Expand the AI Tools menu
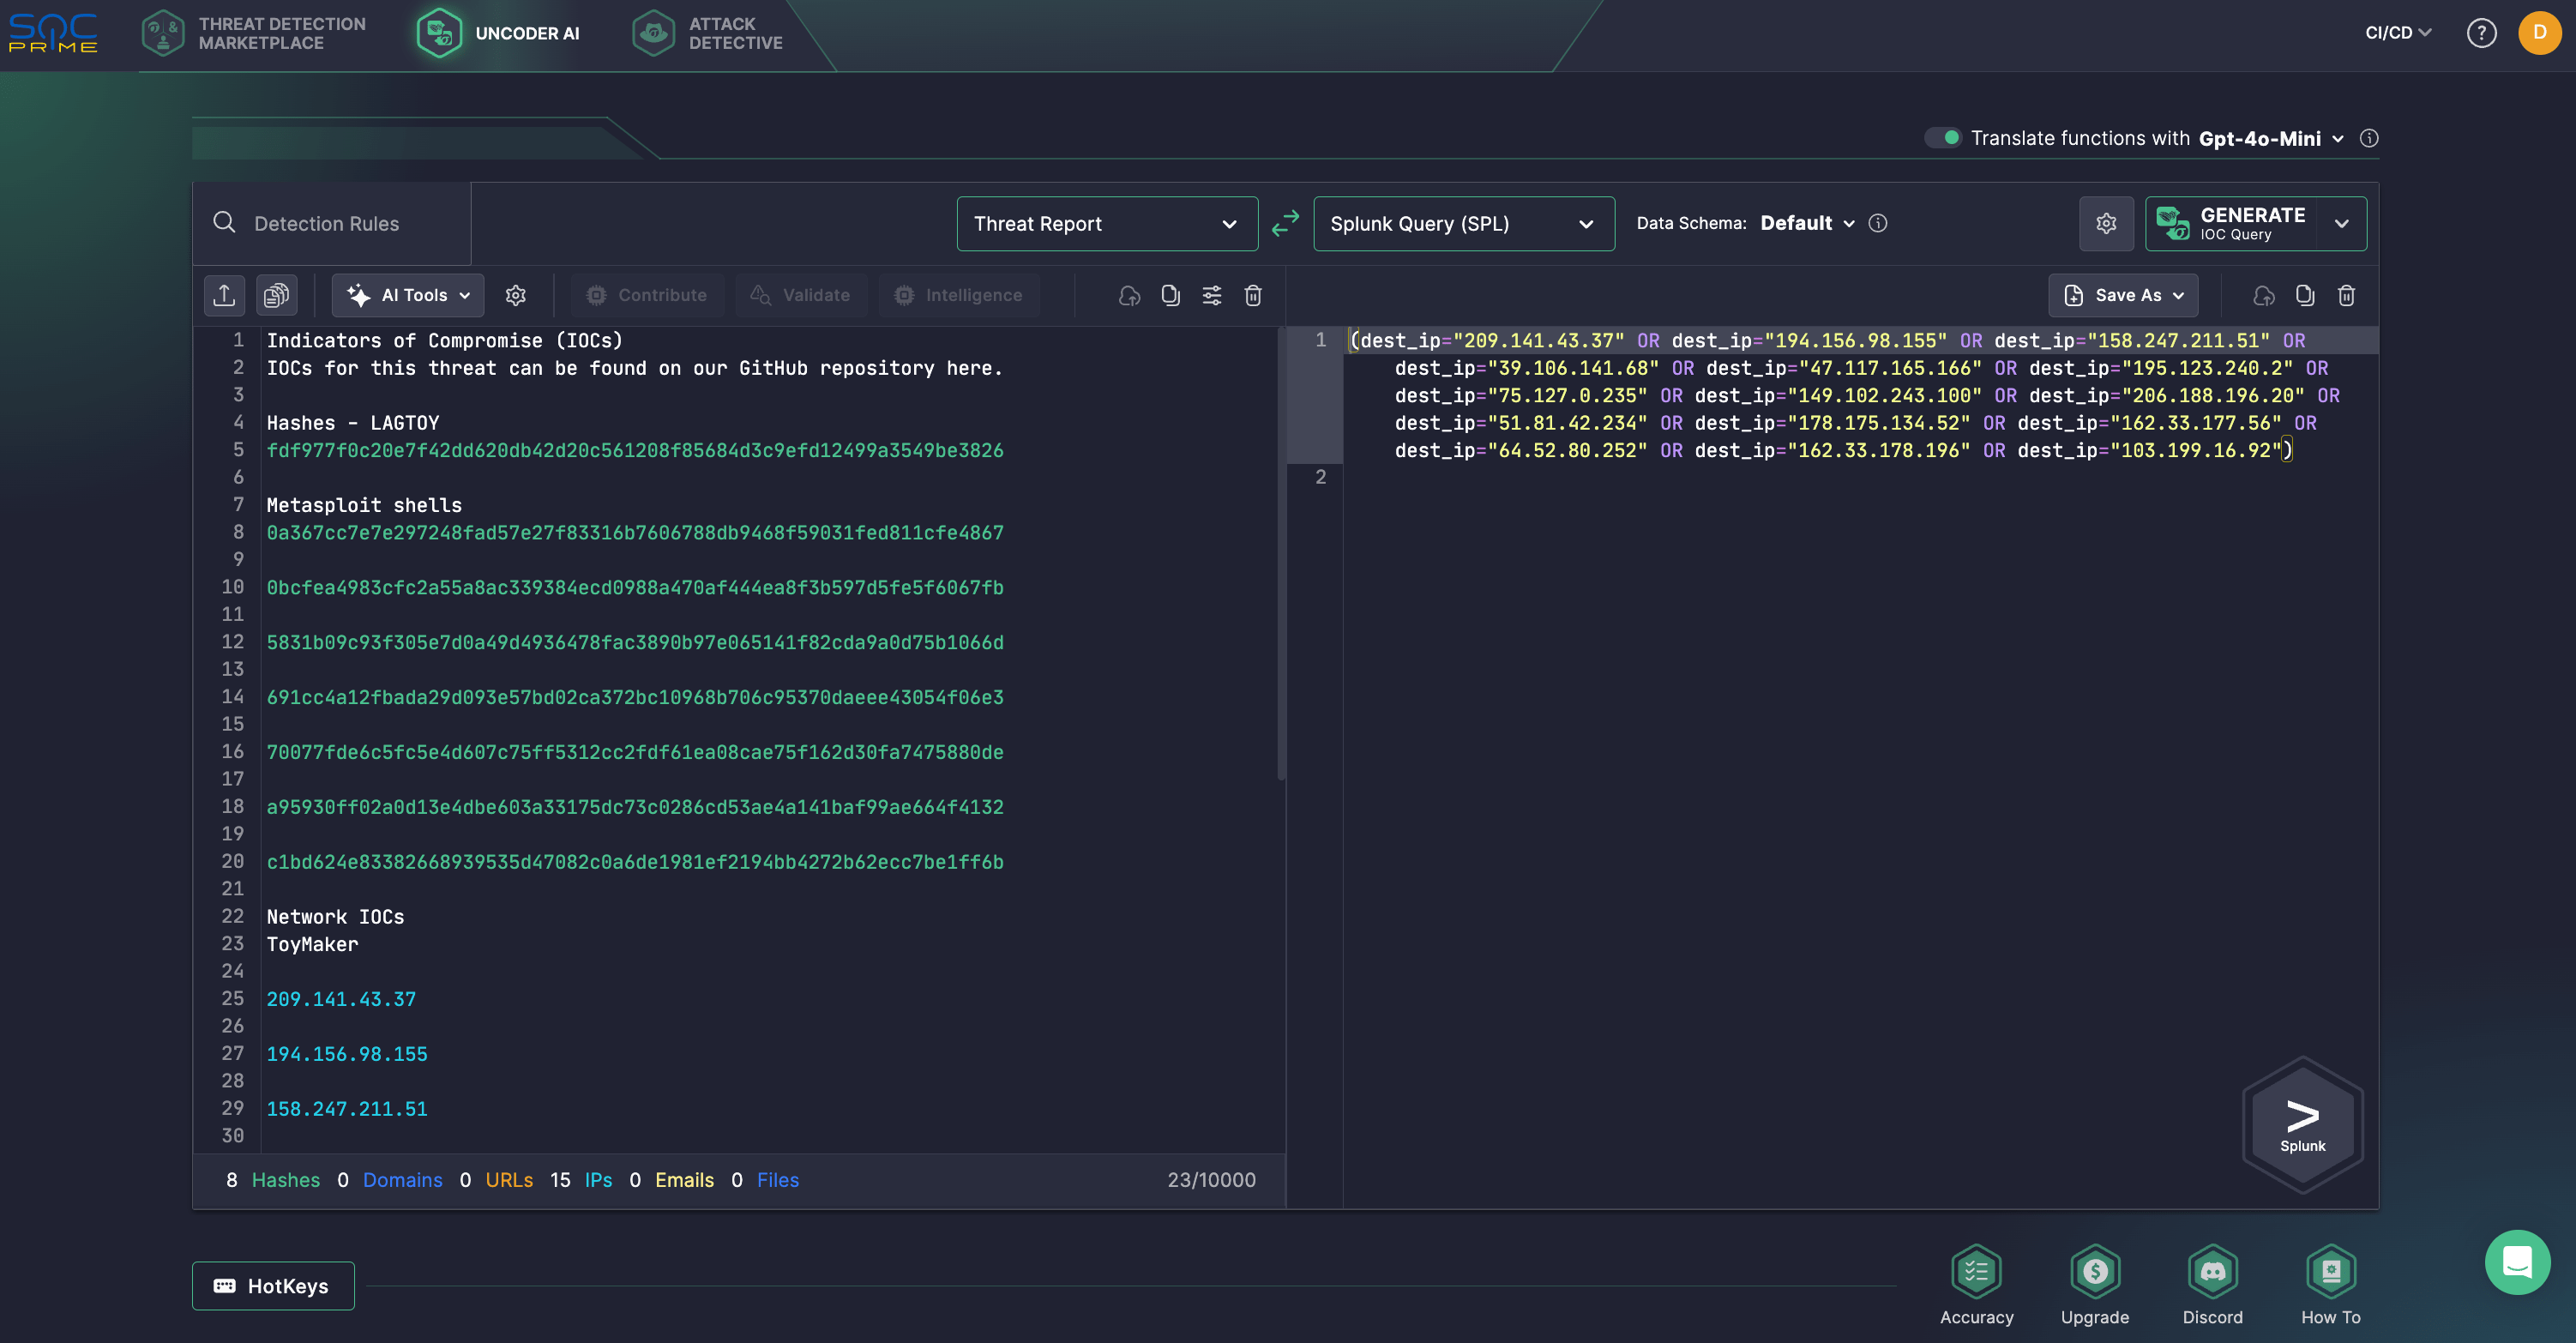 (x=408, y=295)
